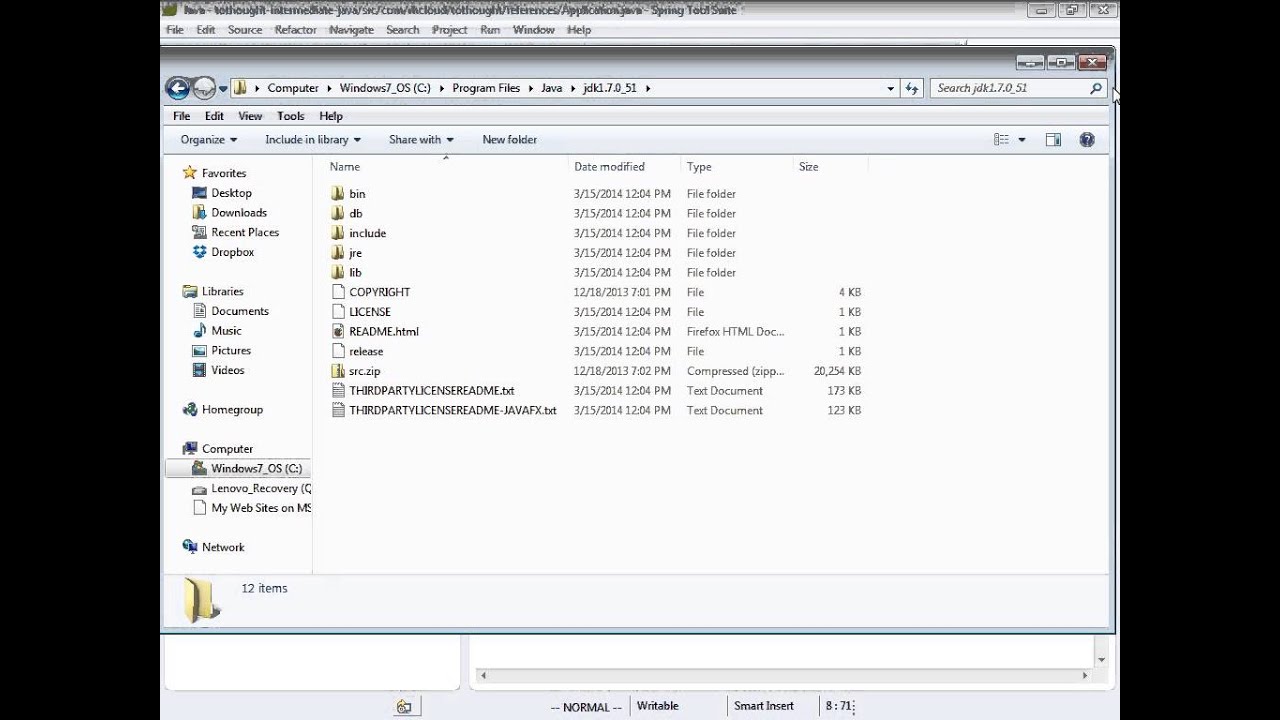Click the Dropbox icon in the sidebar
The height and width of the screenshot is (720, 1280).
(199, 252)
